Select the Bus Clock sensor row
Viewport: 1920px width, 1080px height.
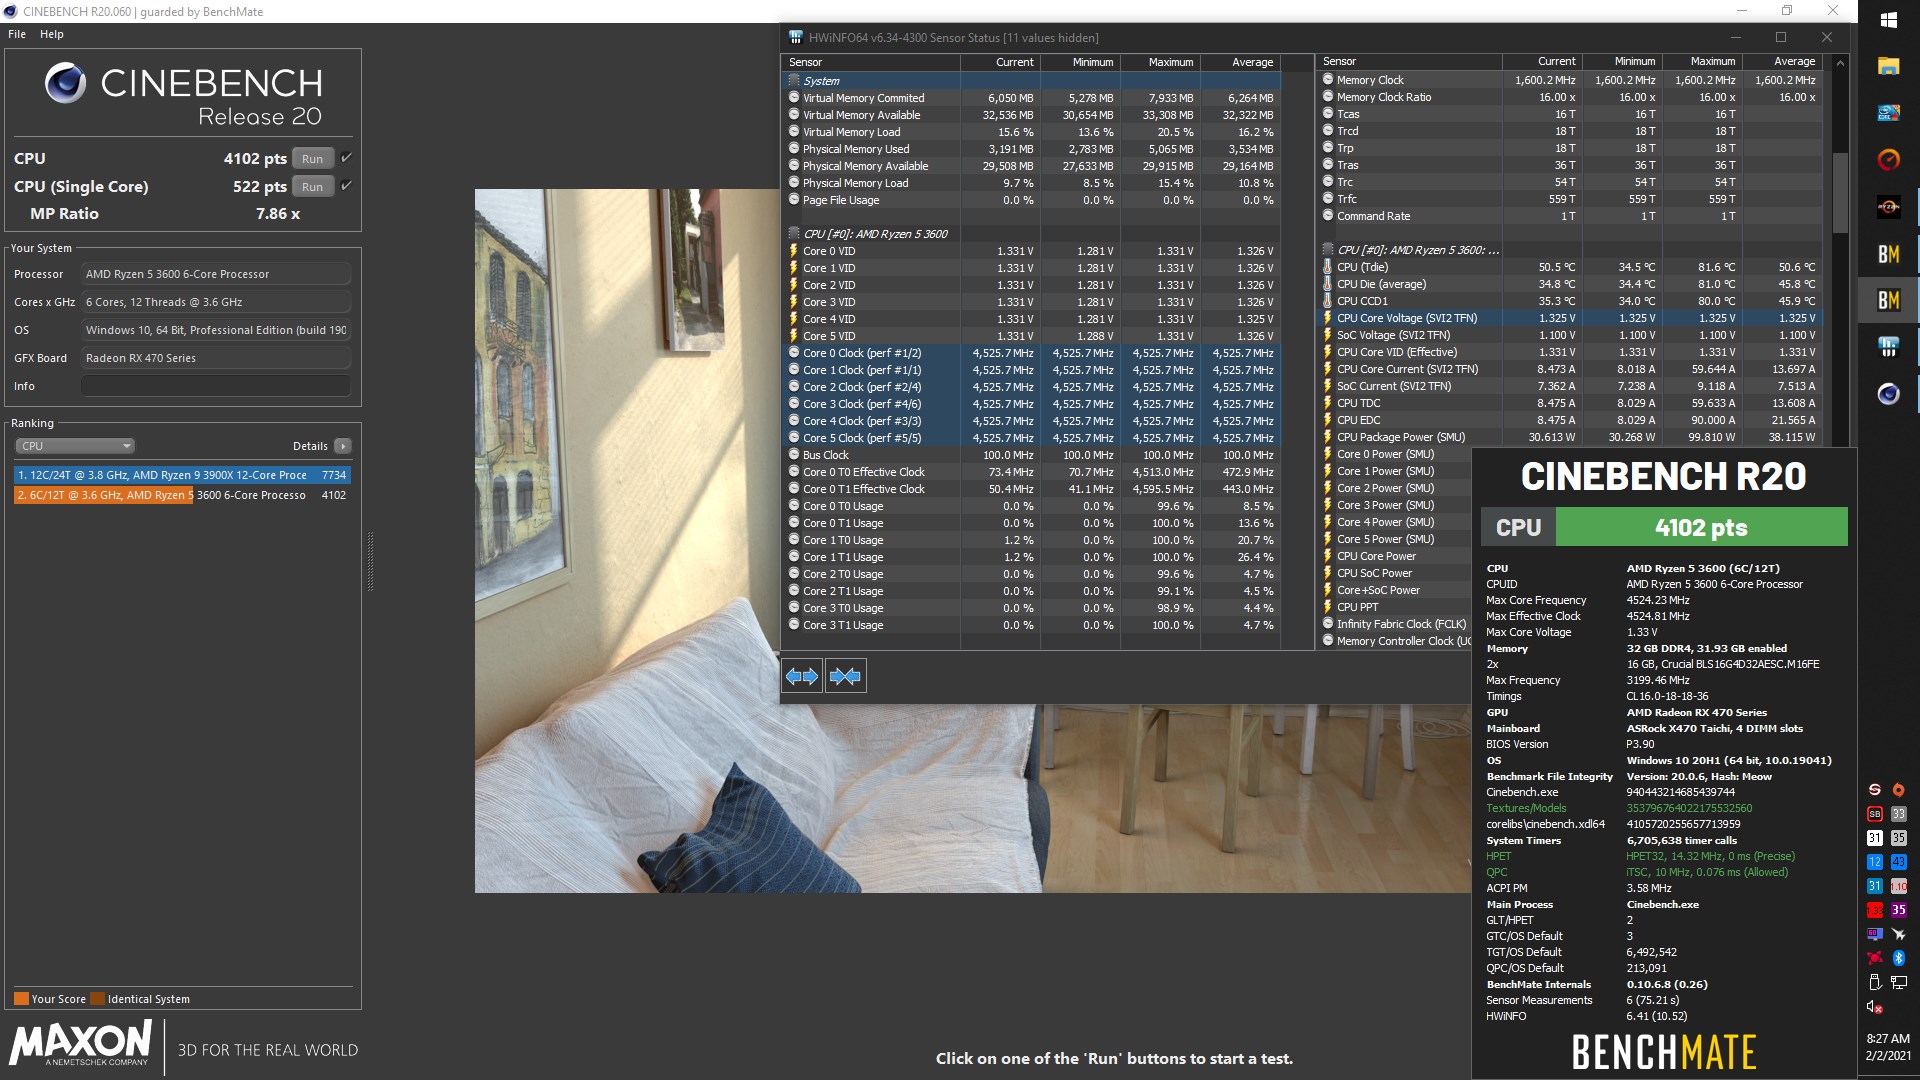pos(1031,455)
